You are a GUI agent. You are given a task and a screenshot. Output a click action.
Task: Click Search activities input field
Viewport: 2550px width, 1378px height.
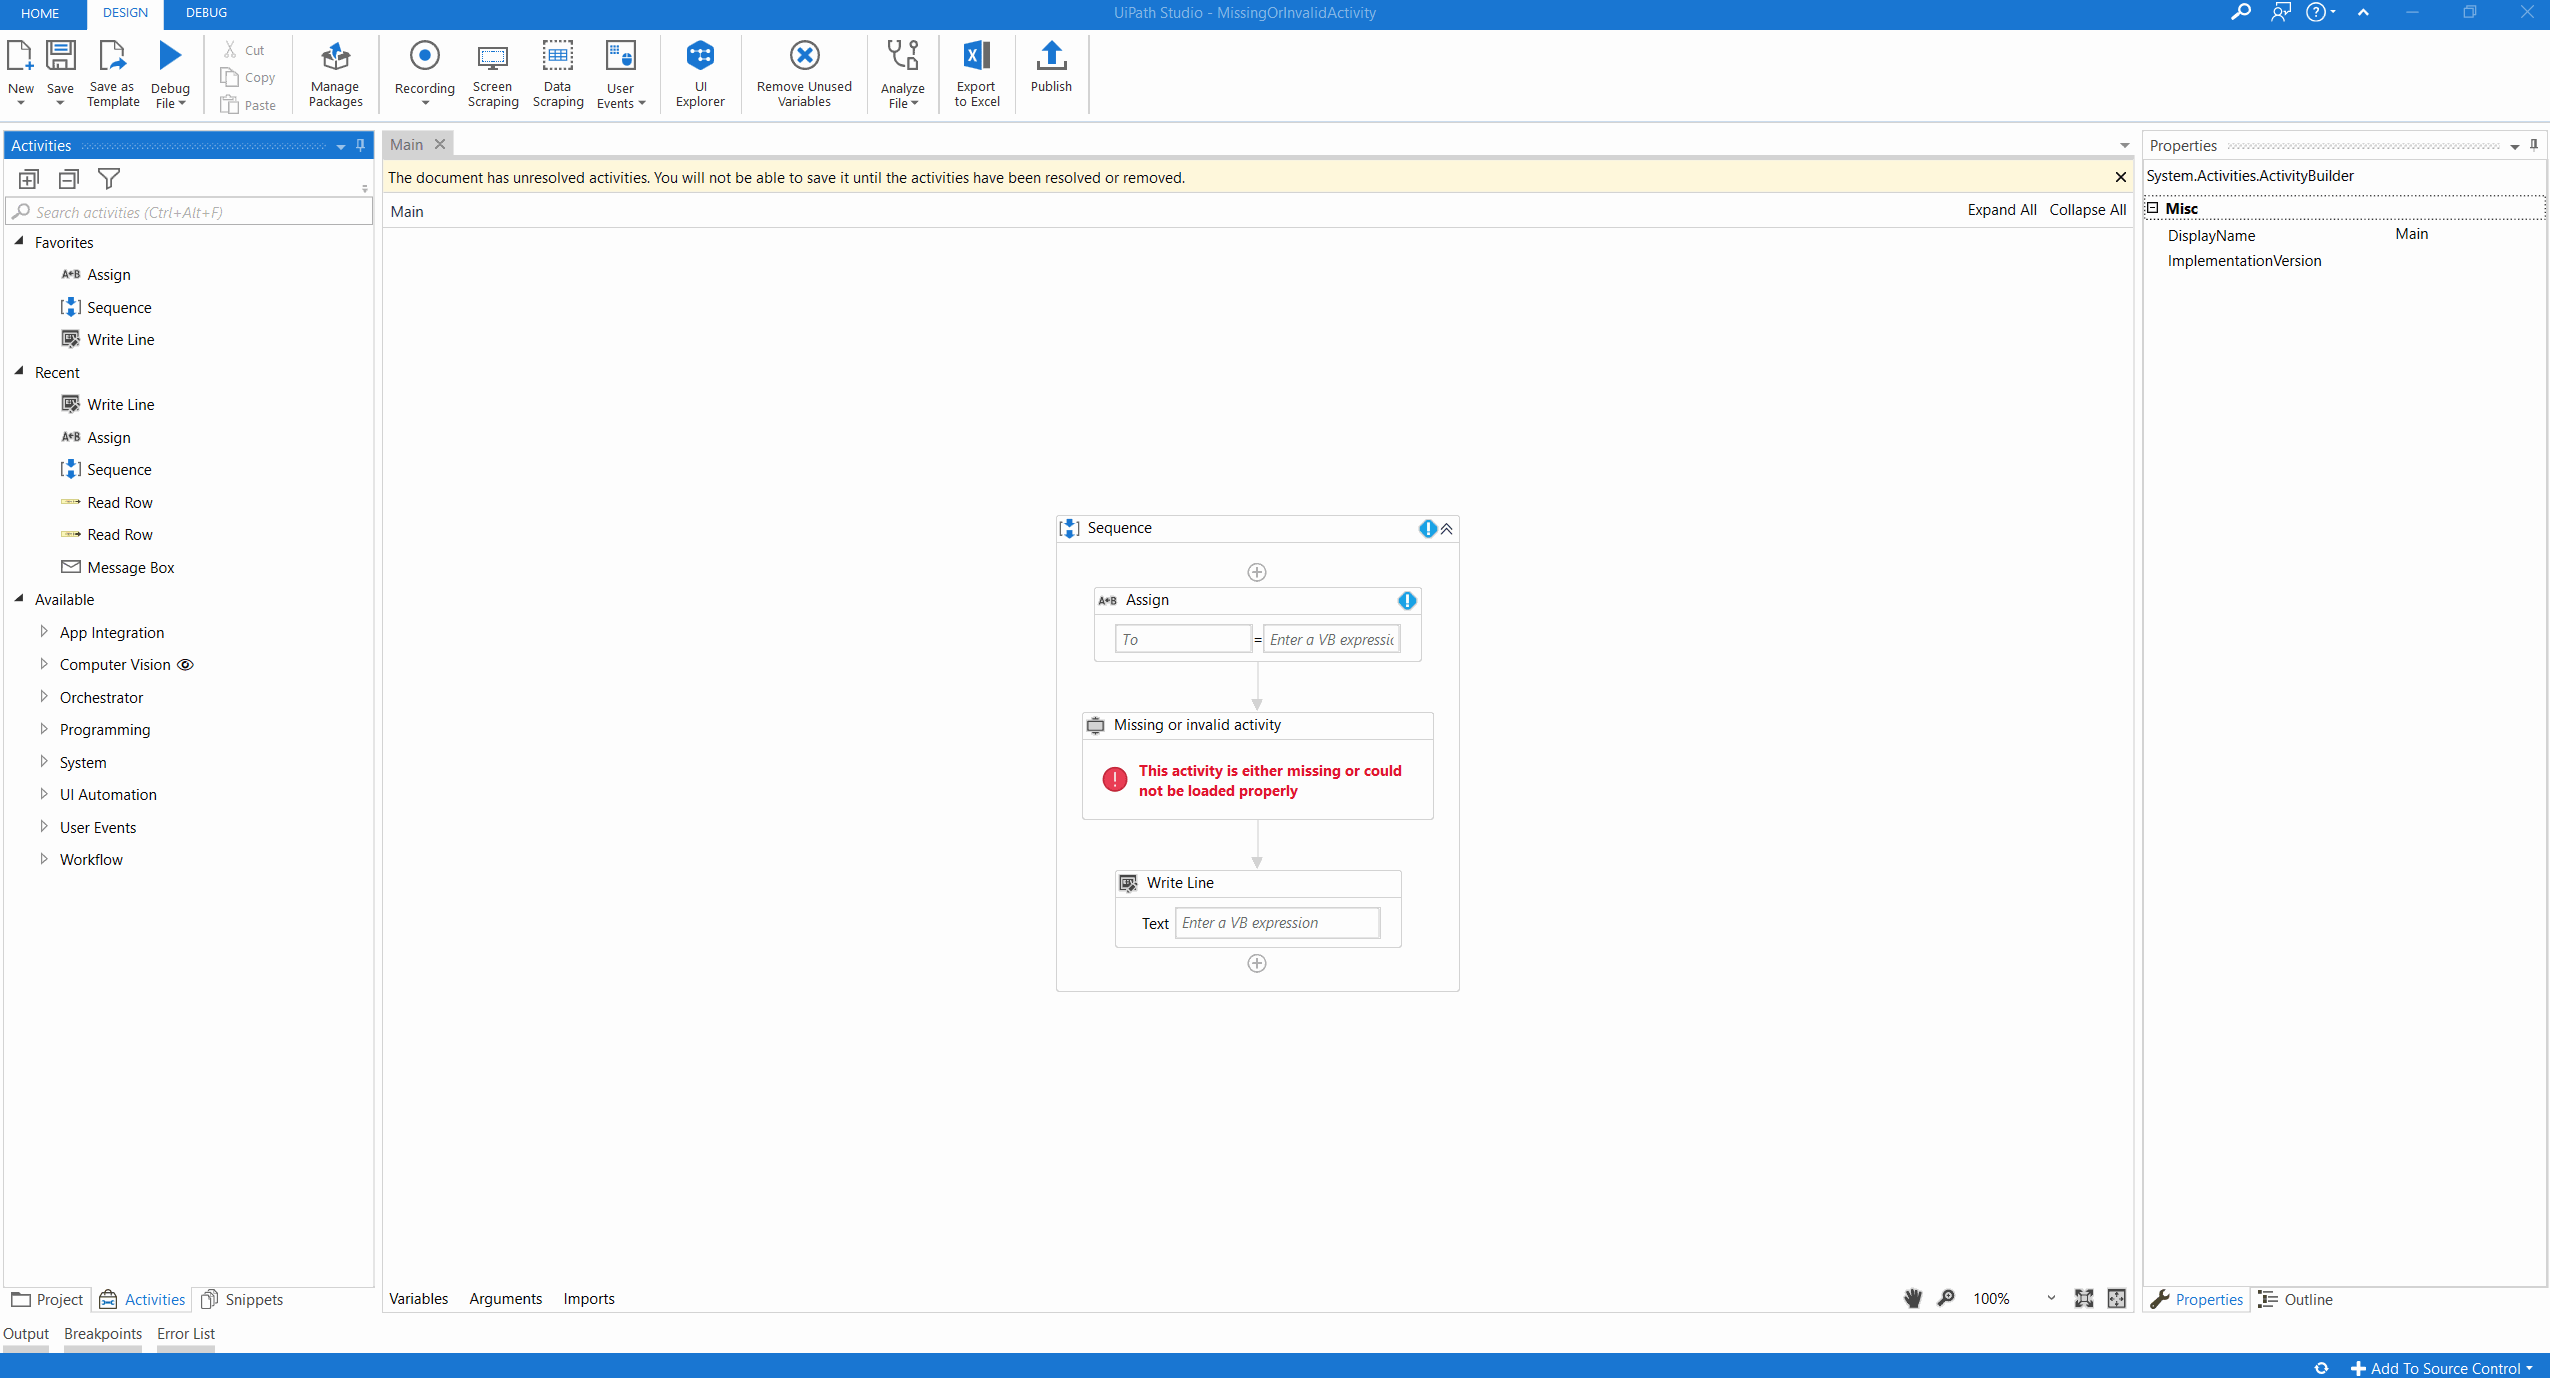(x=185, y=212)
